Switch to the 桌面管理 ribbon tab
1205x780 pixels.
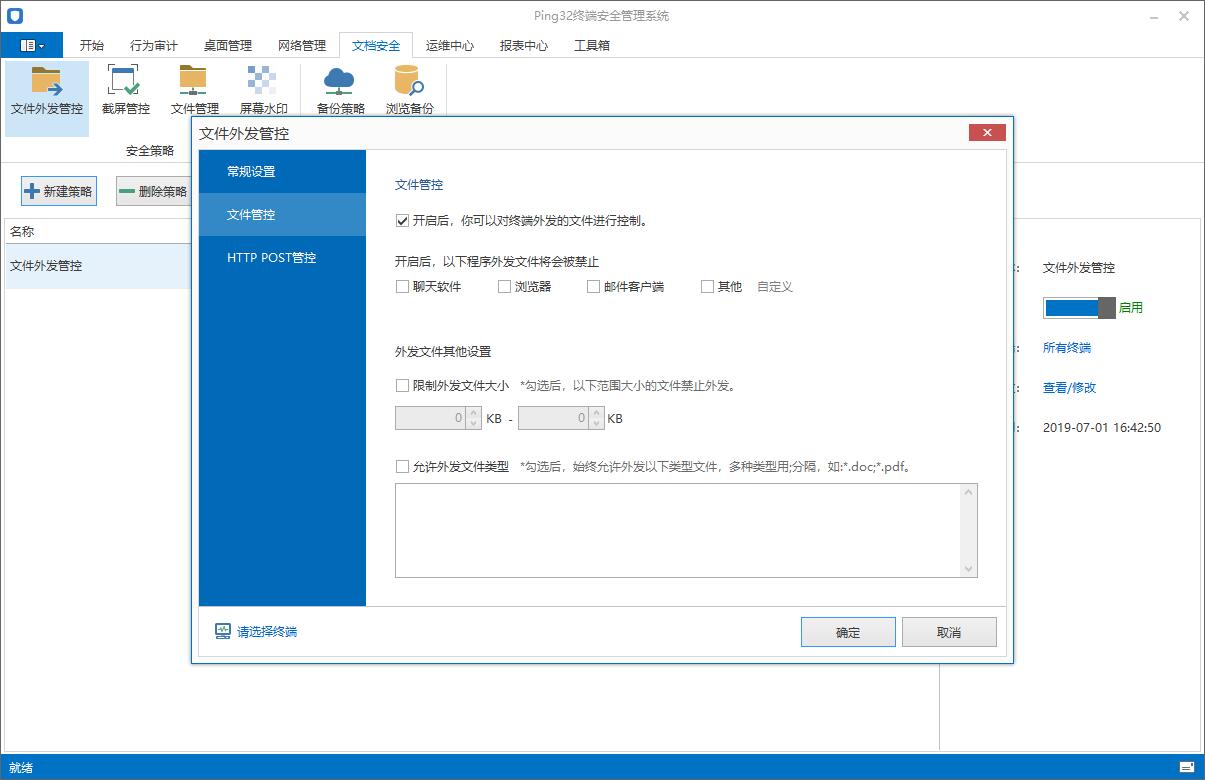[228, 45]
